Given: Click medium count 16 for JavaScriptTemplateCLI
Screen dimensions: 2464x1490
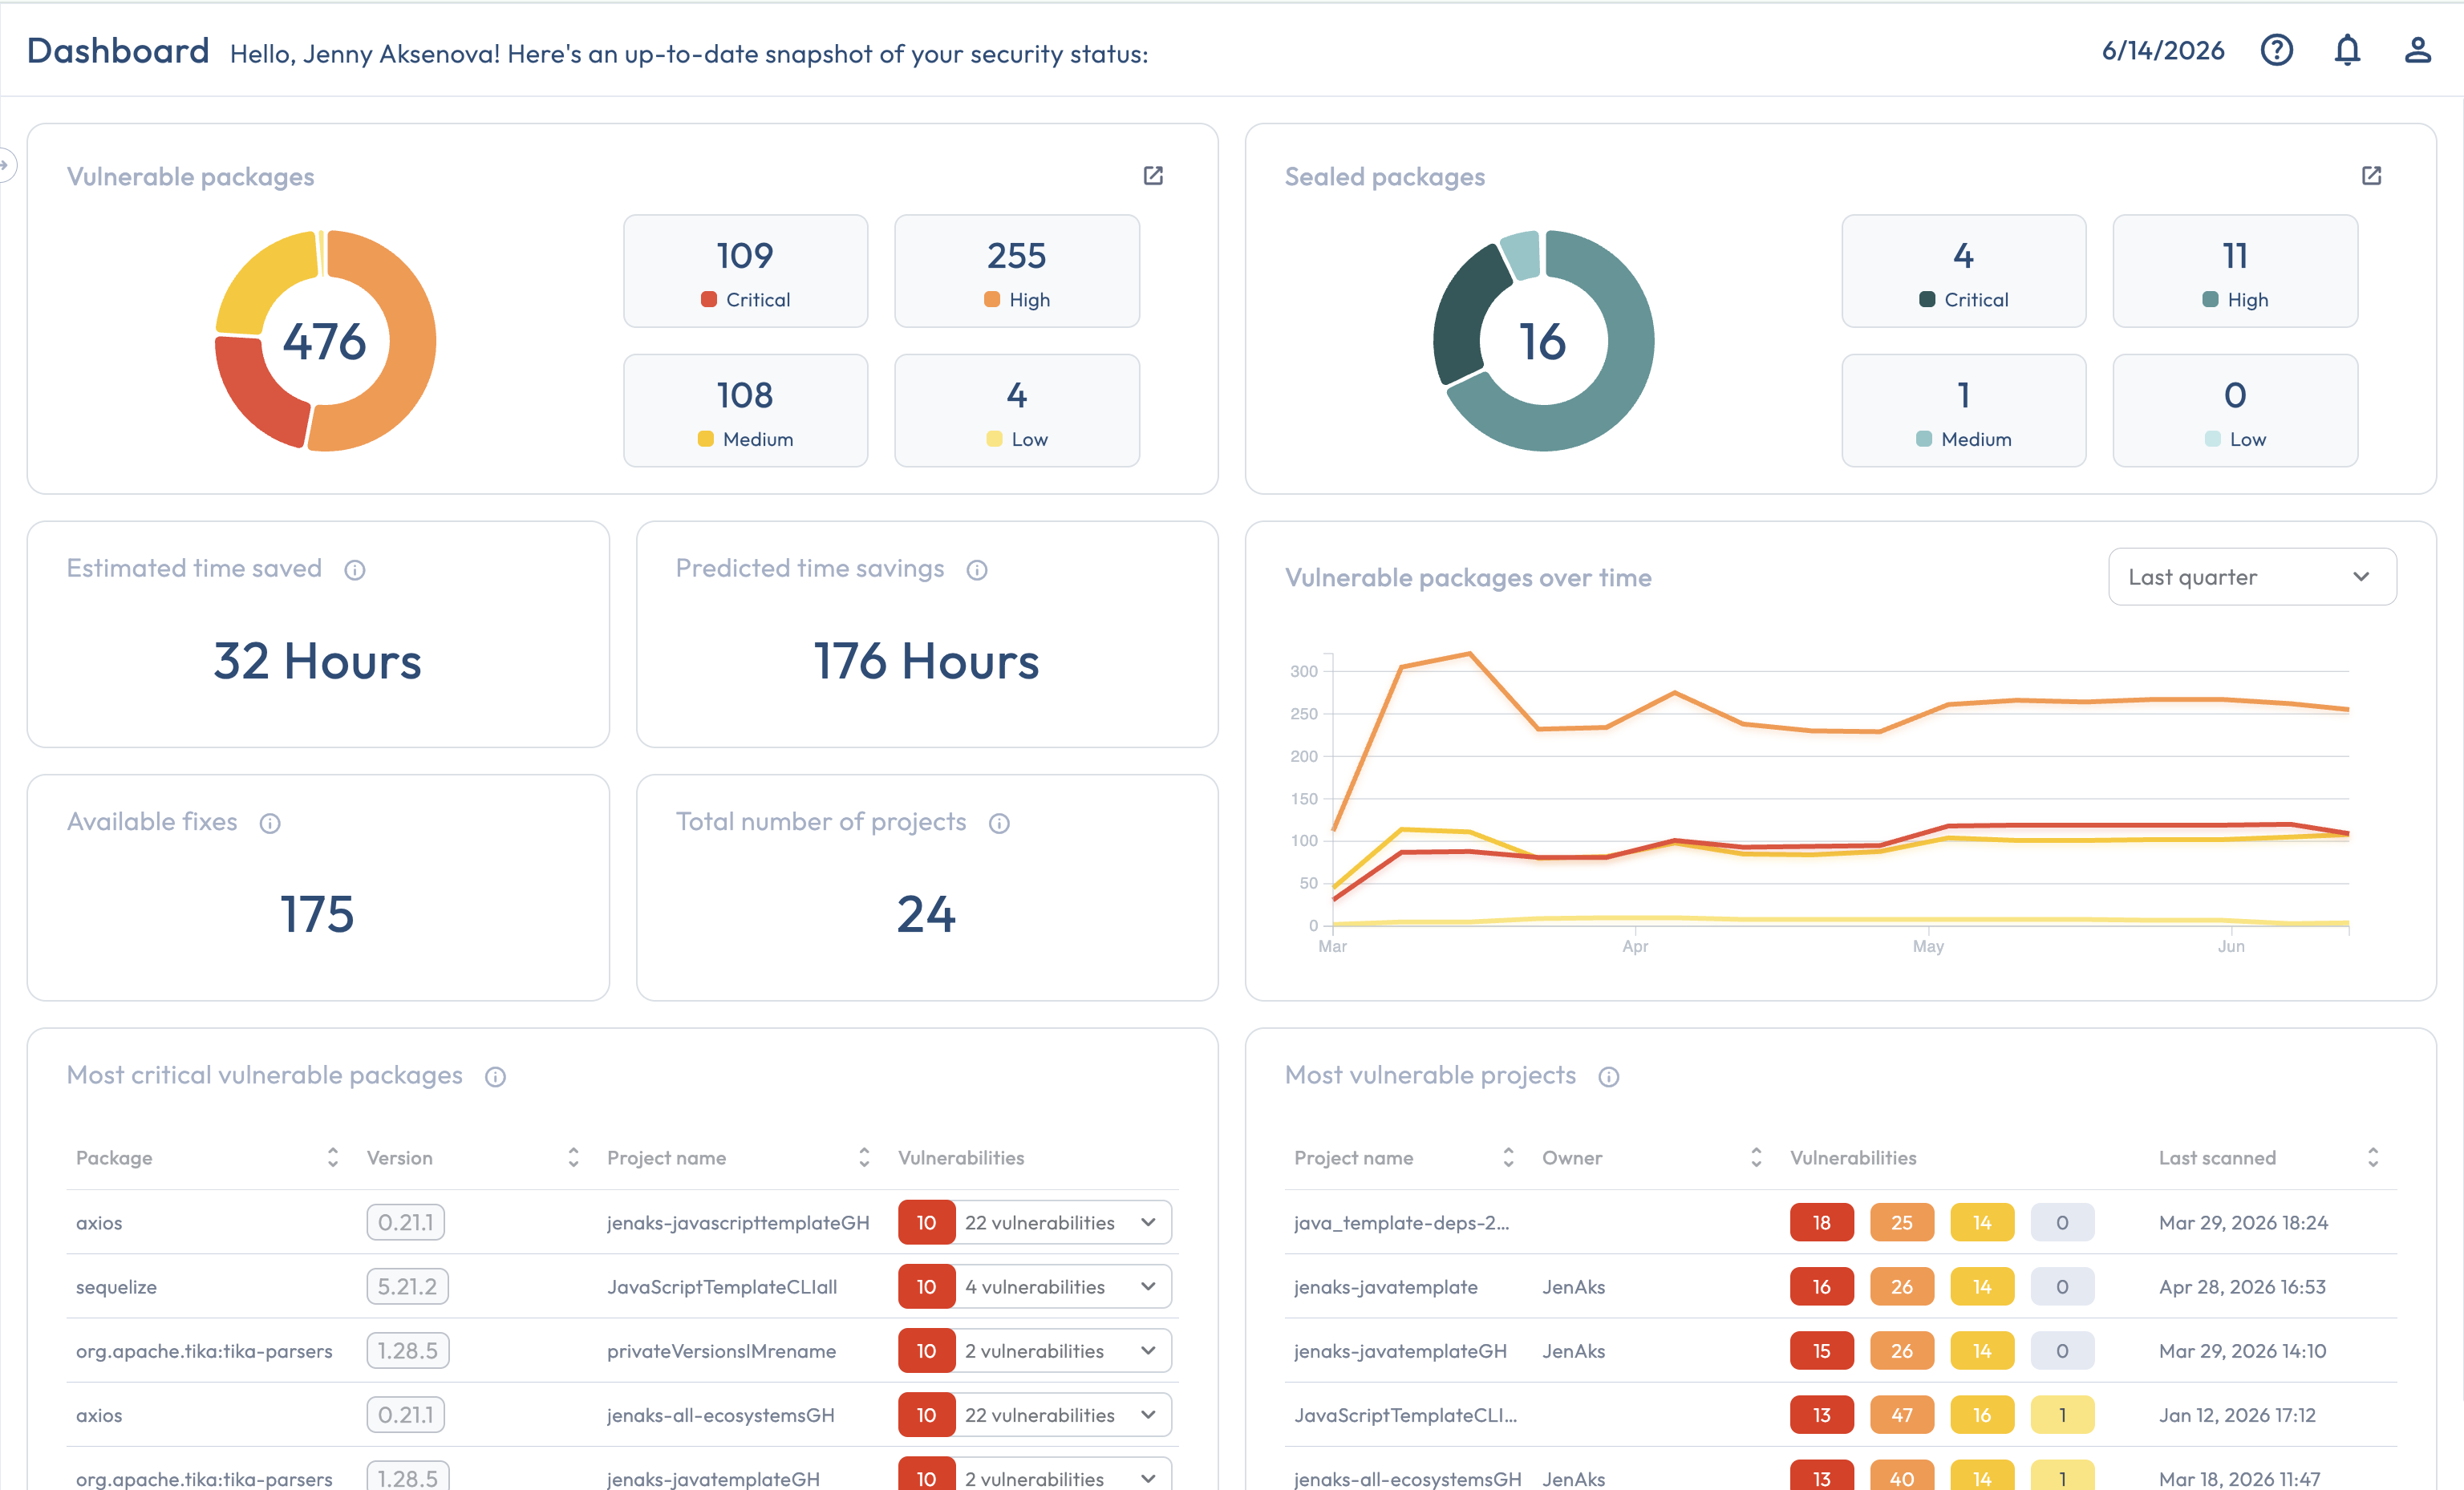Looking at the screenshot, I should pos(1981,1414).
